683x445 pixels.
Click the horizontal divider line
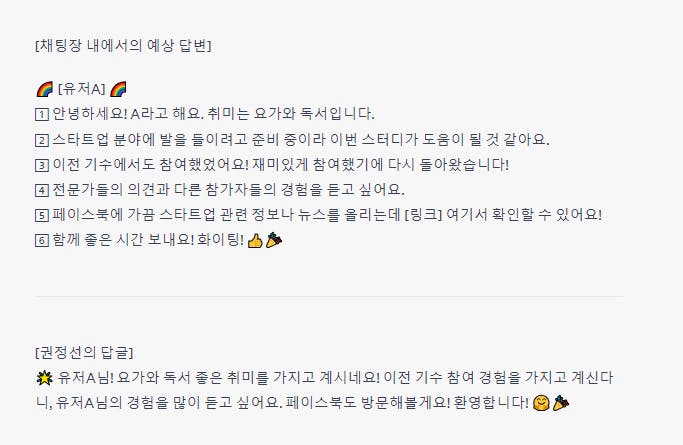329,297
